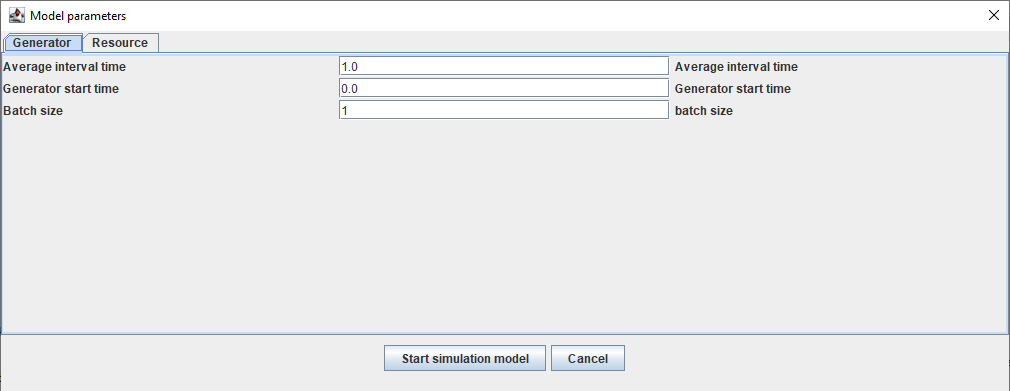Click the left 'Batch size' label

33,110
